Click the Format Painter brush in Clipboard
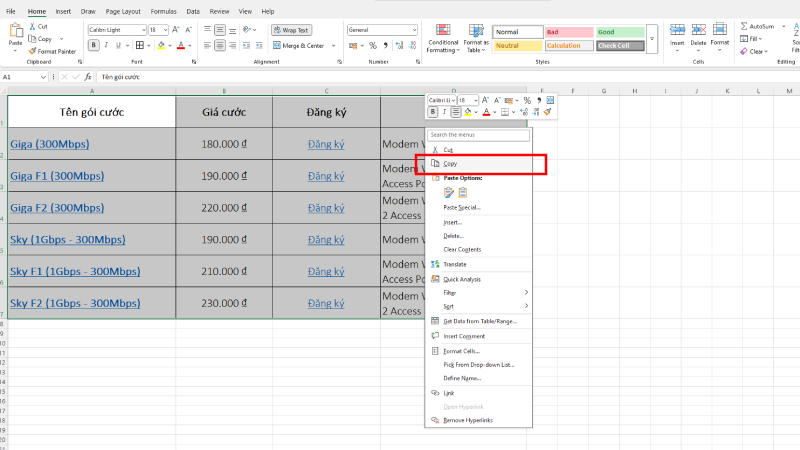 point(33,51)
